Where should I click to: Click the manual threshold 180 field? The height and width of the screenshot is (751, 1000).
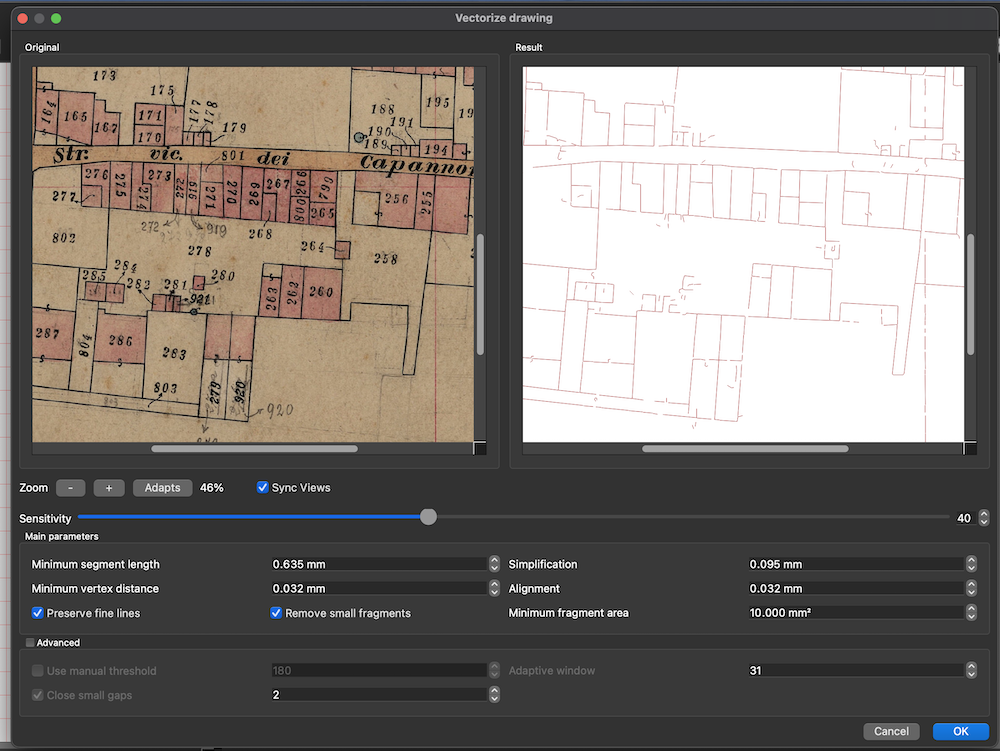click(379, 671)
